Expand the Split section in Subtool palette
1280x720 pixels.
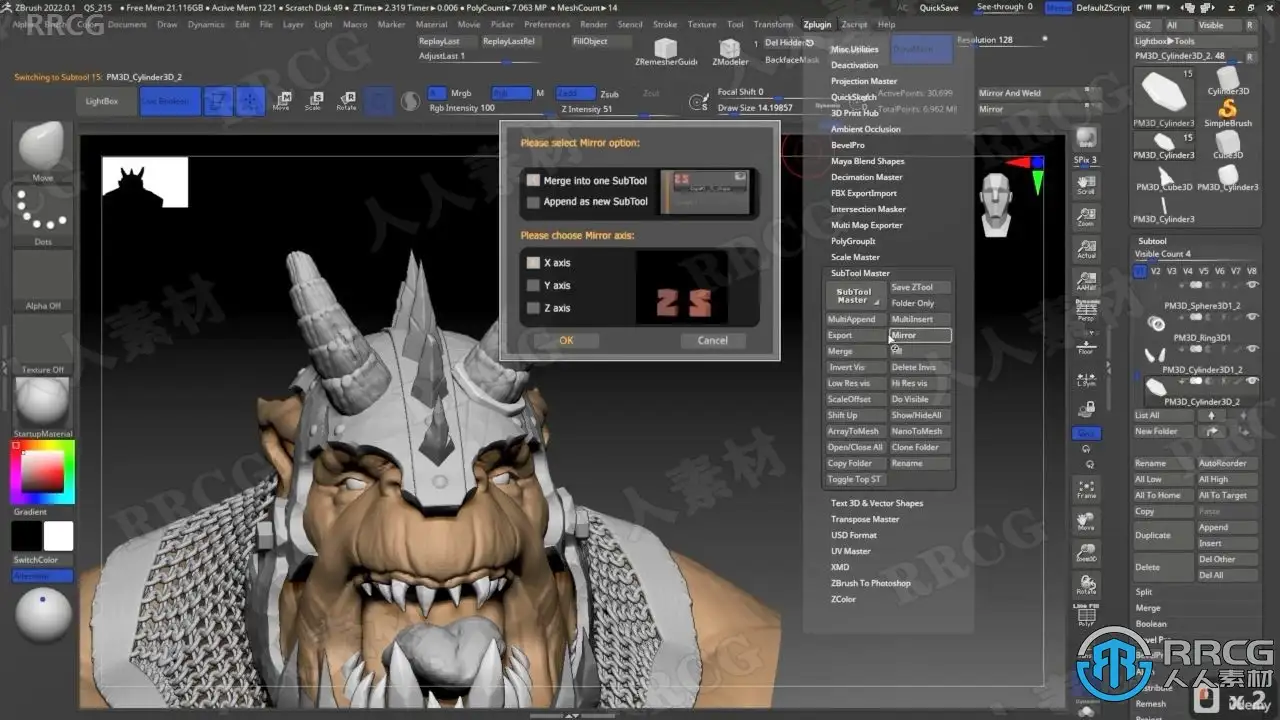1144,592
